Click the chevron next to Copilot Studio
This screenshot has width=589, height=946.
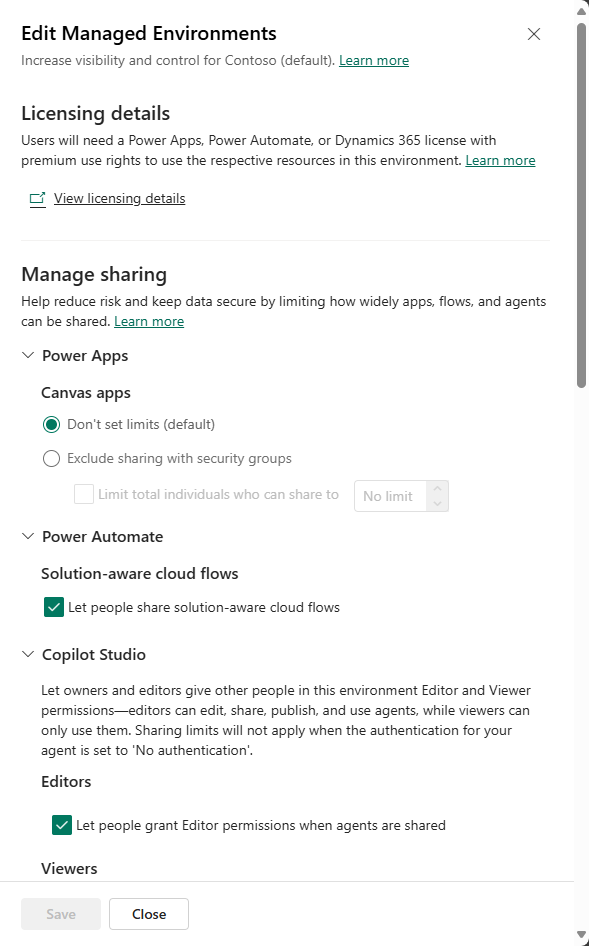[x=27, y=654]
